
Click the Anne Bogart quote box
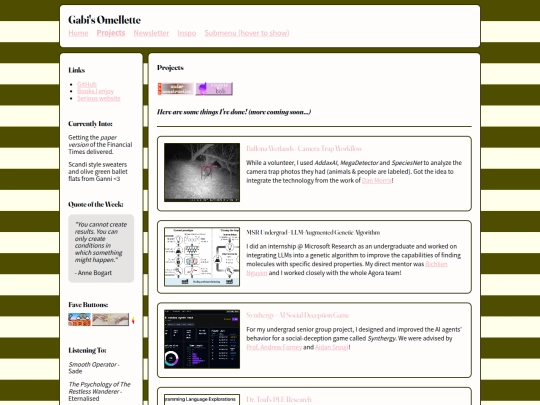[x=101, y=248]
